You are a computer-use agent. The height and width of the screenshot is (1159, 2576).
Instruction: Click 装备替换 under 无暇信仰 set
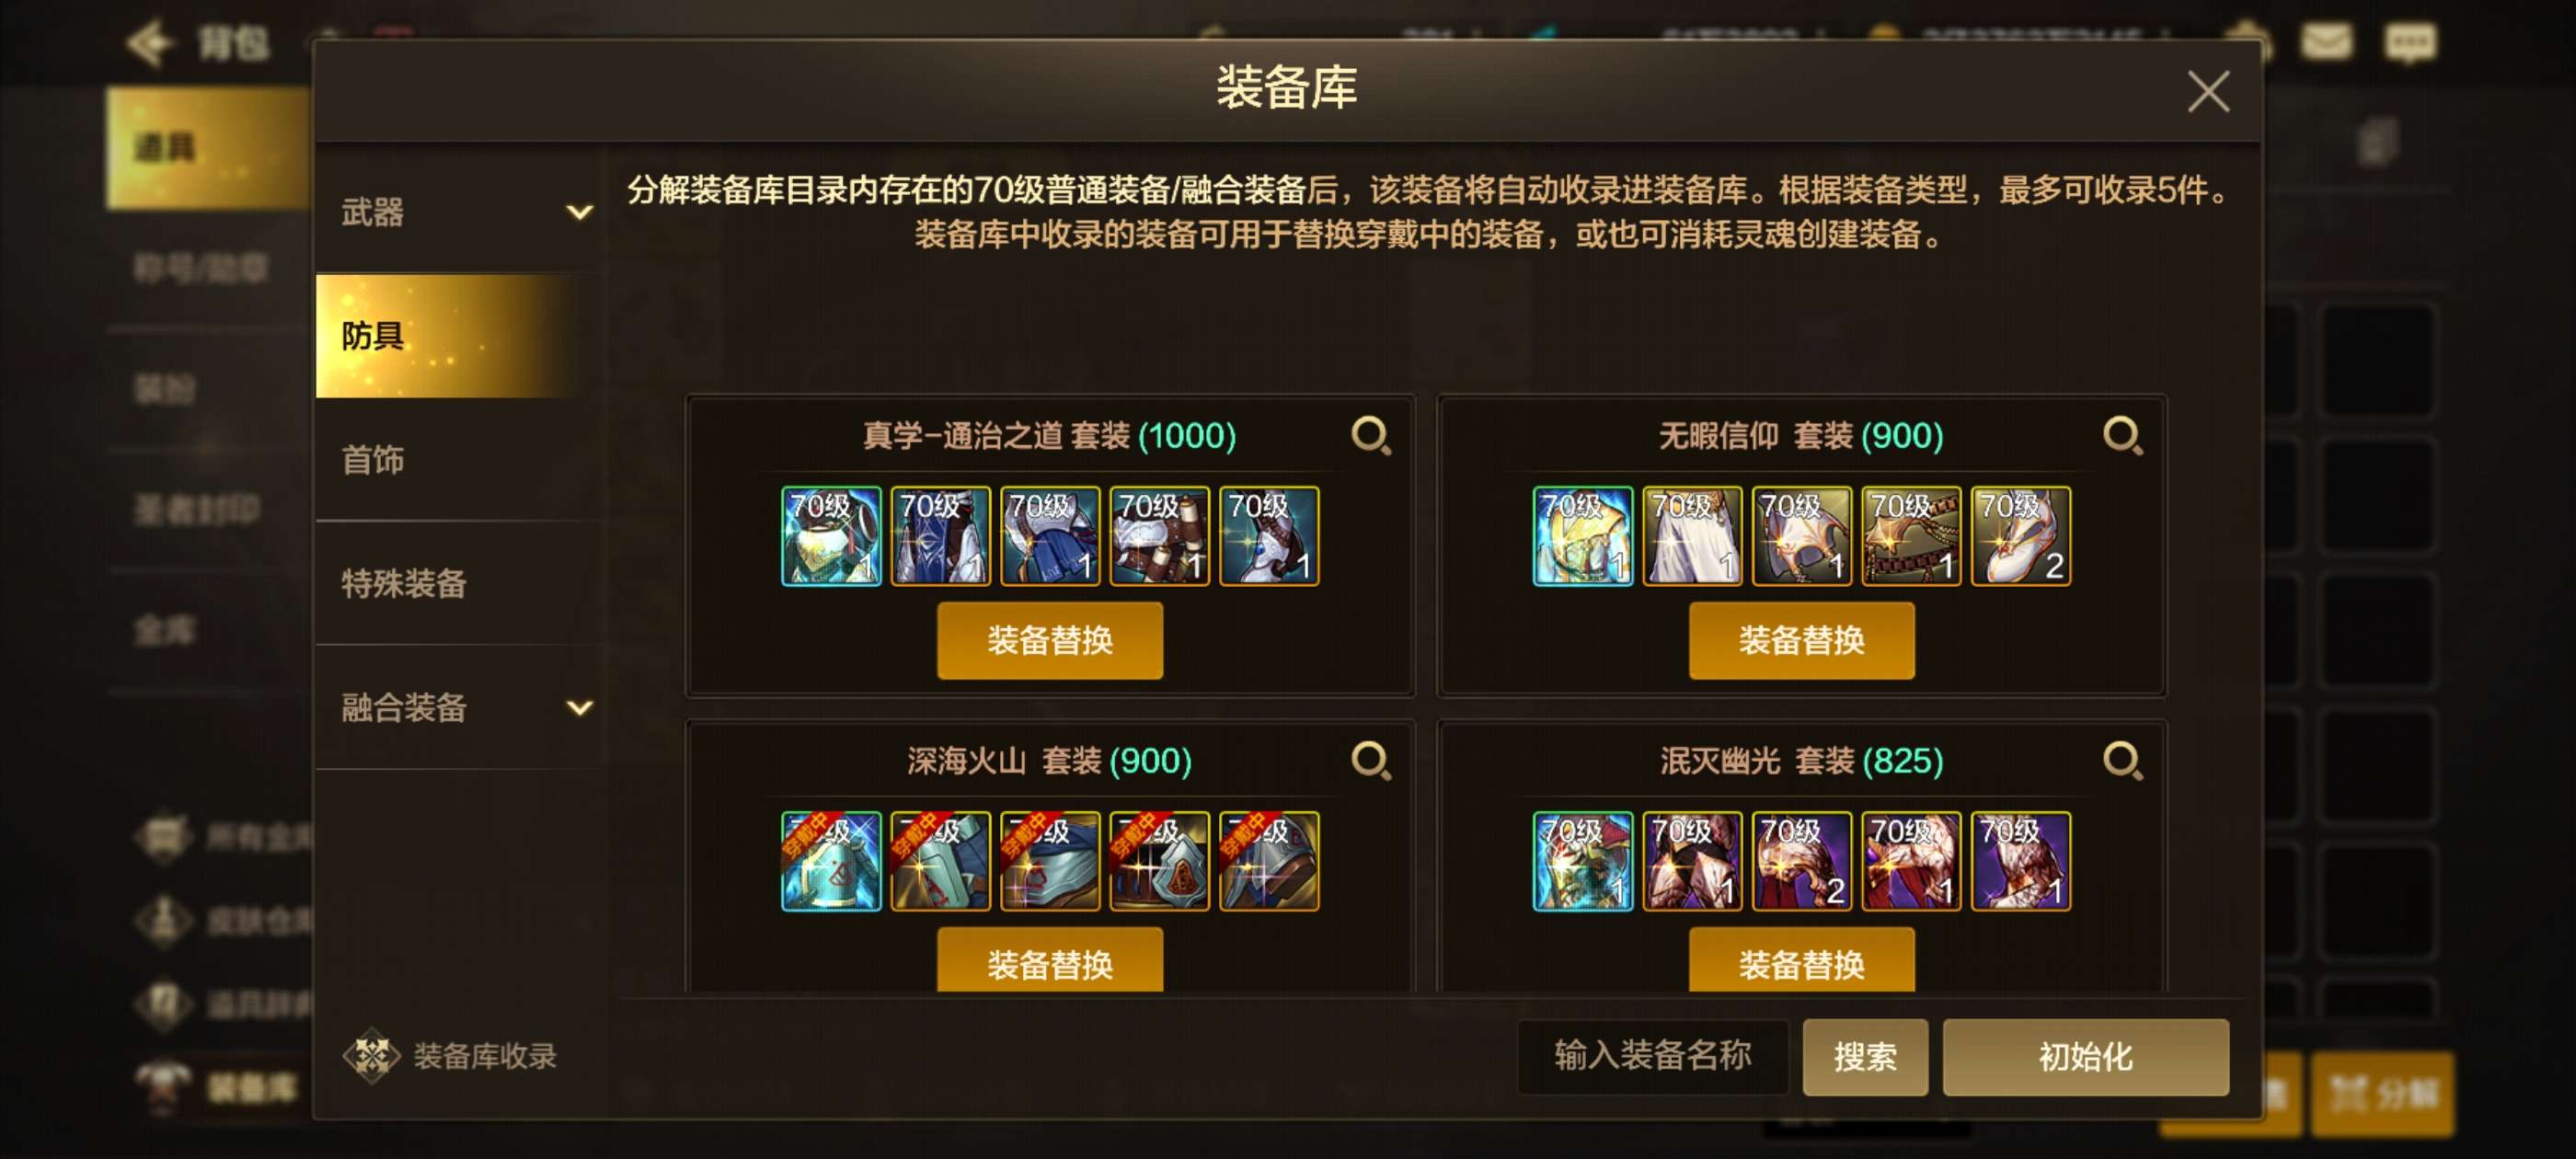(1802, 640)
